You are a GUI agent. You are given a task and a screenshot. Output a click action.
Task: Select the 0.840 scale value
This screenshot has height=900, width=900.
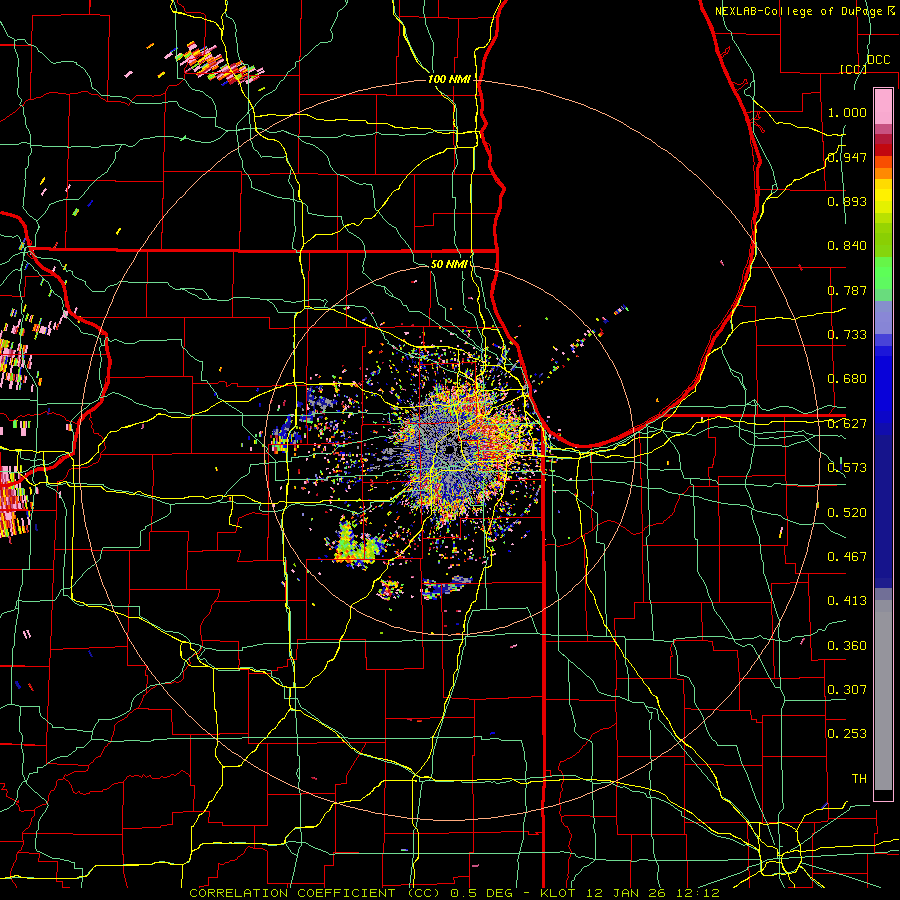pos(847,246)
